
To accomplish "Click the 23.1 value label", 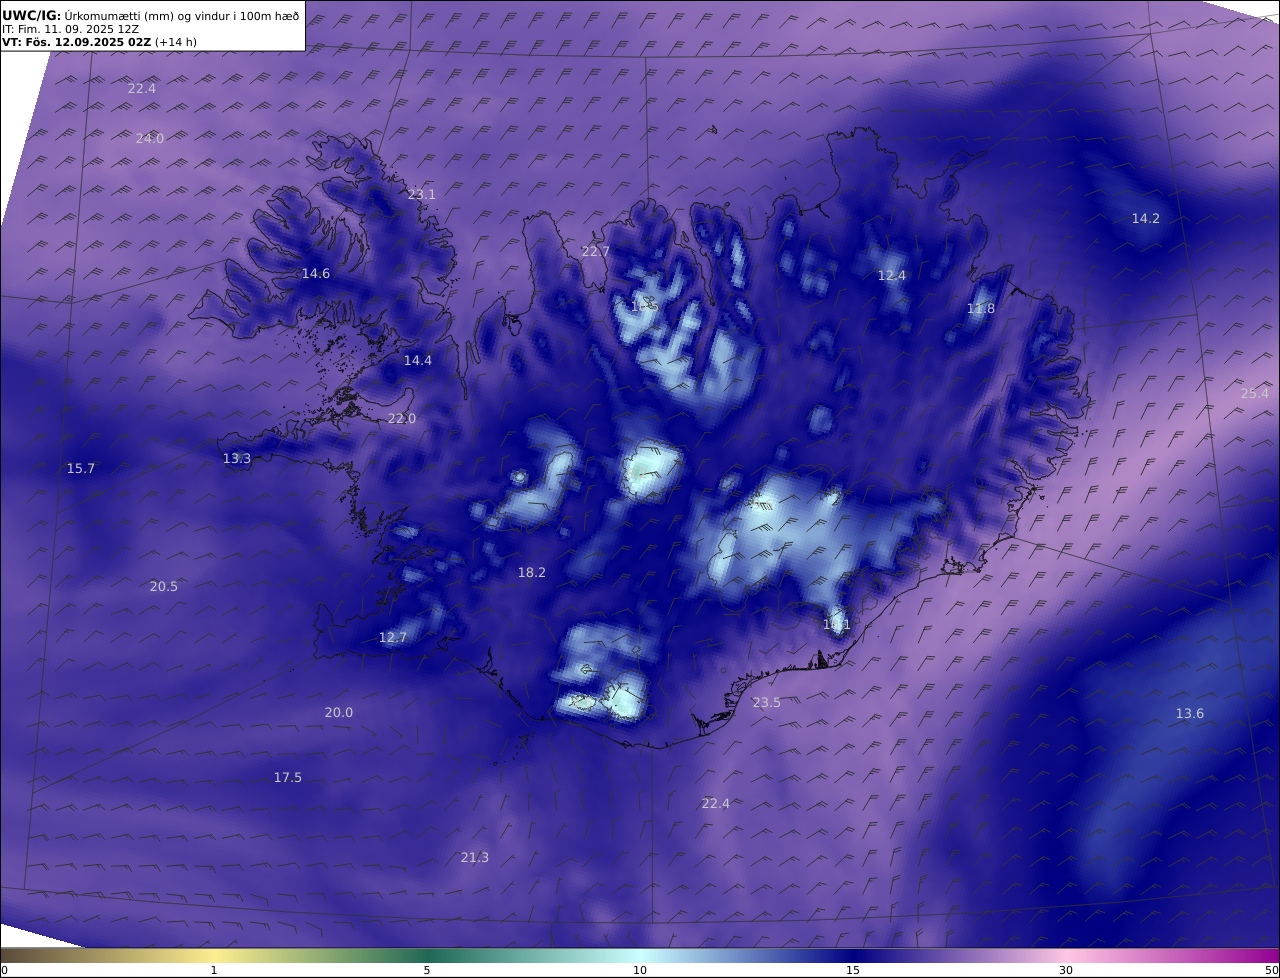I will tap(422, 194).
